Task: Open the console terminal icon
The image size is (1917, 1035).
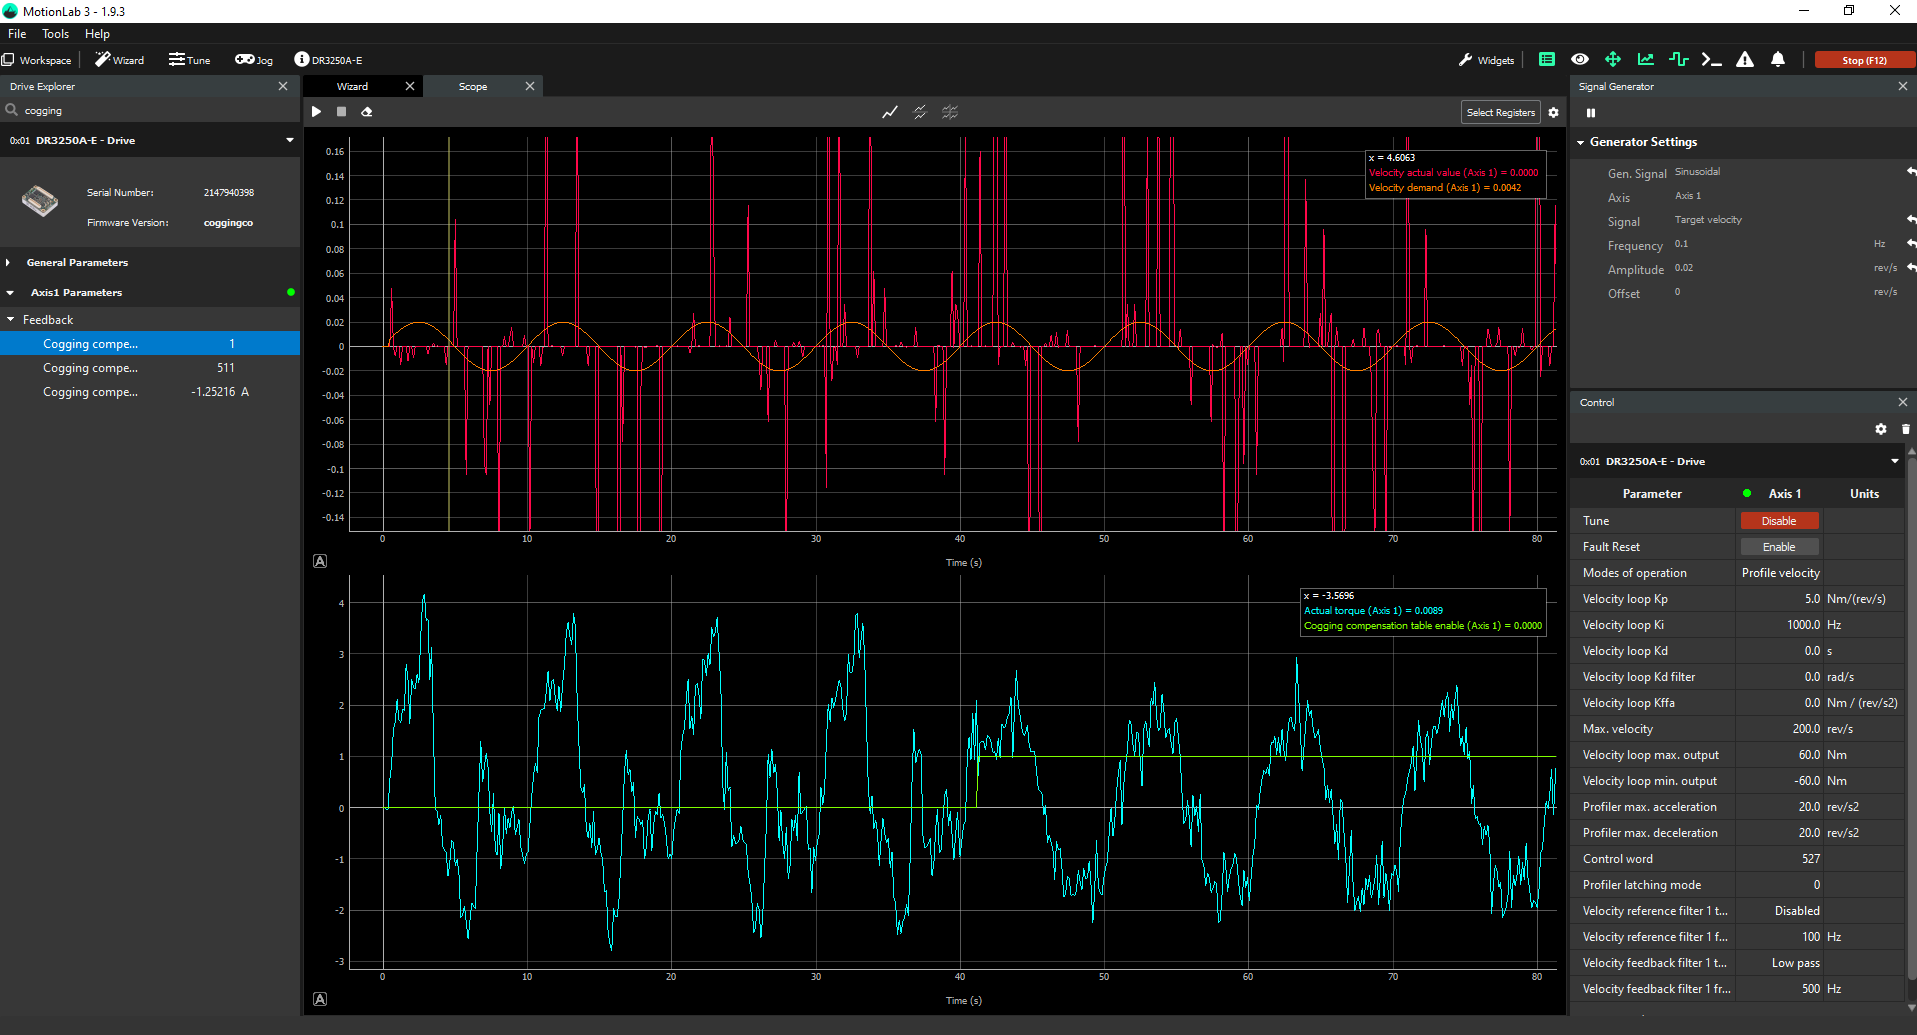Action: point(1712,59)
